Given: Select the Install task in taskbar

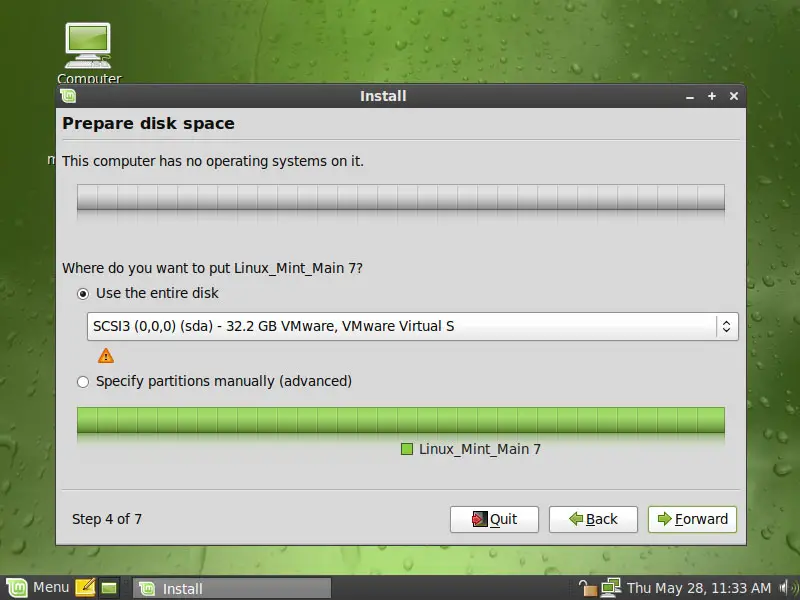Looking at the screenshot, I should tap(232, 588).
